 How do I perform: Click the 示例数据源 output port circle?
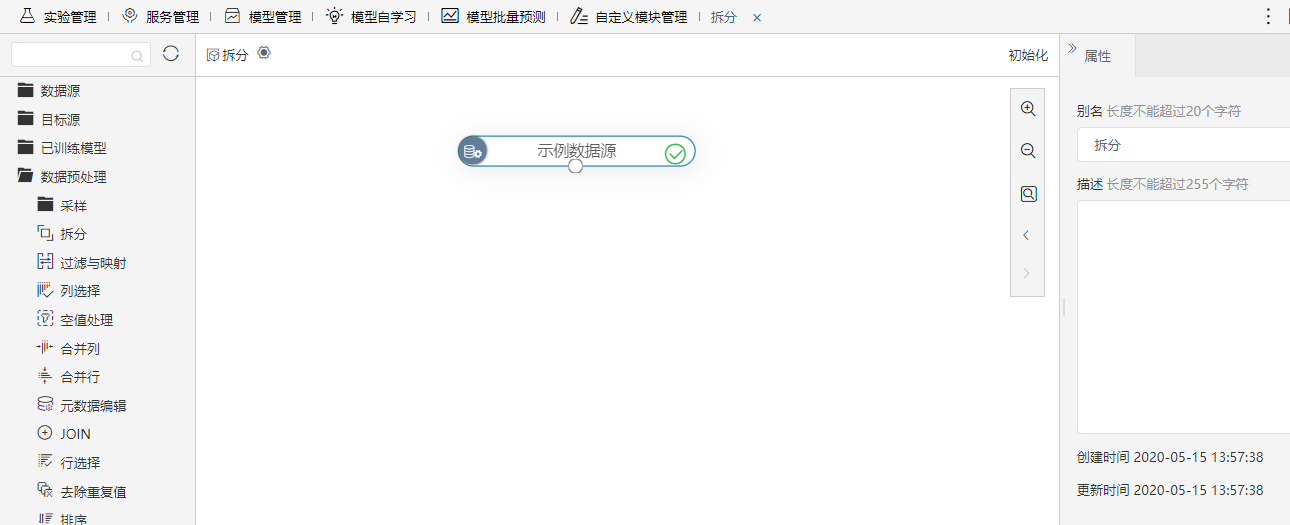pyautogui.click(x=575, y=166)
